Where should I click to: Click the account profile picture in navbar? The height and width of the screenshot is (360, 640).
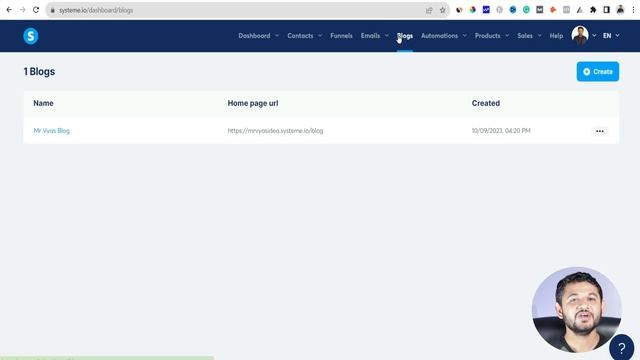click(580, 36)
